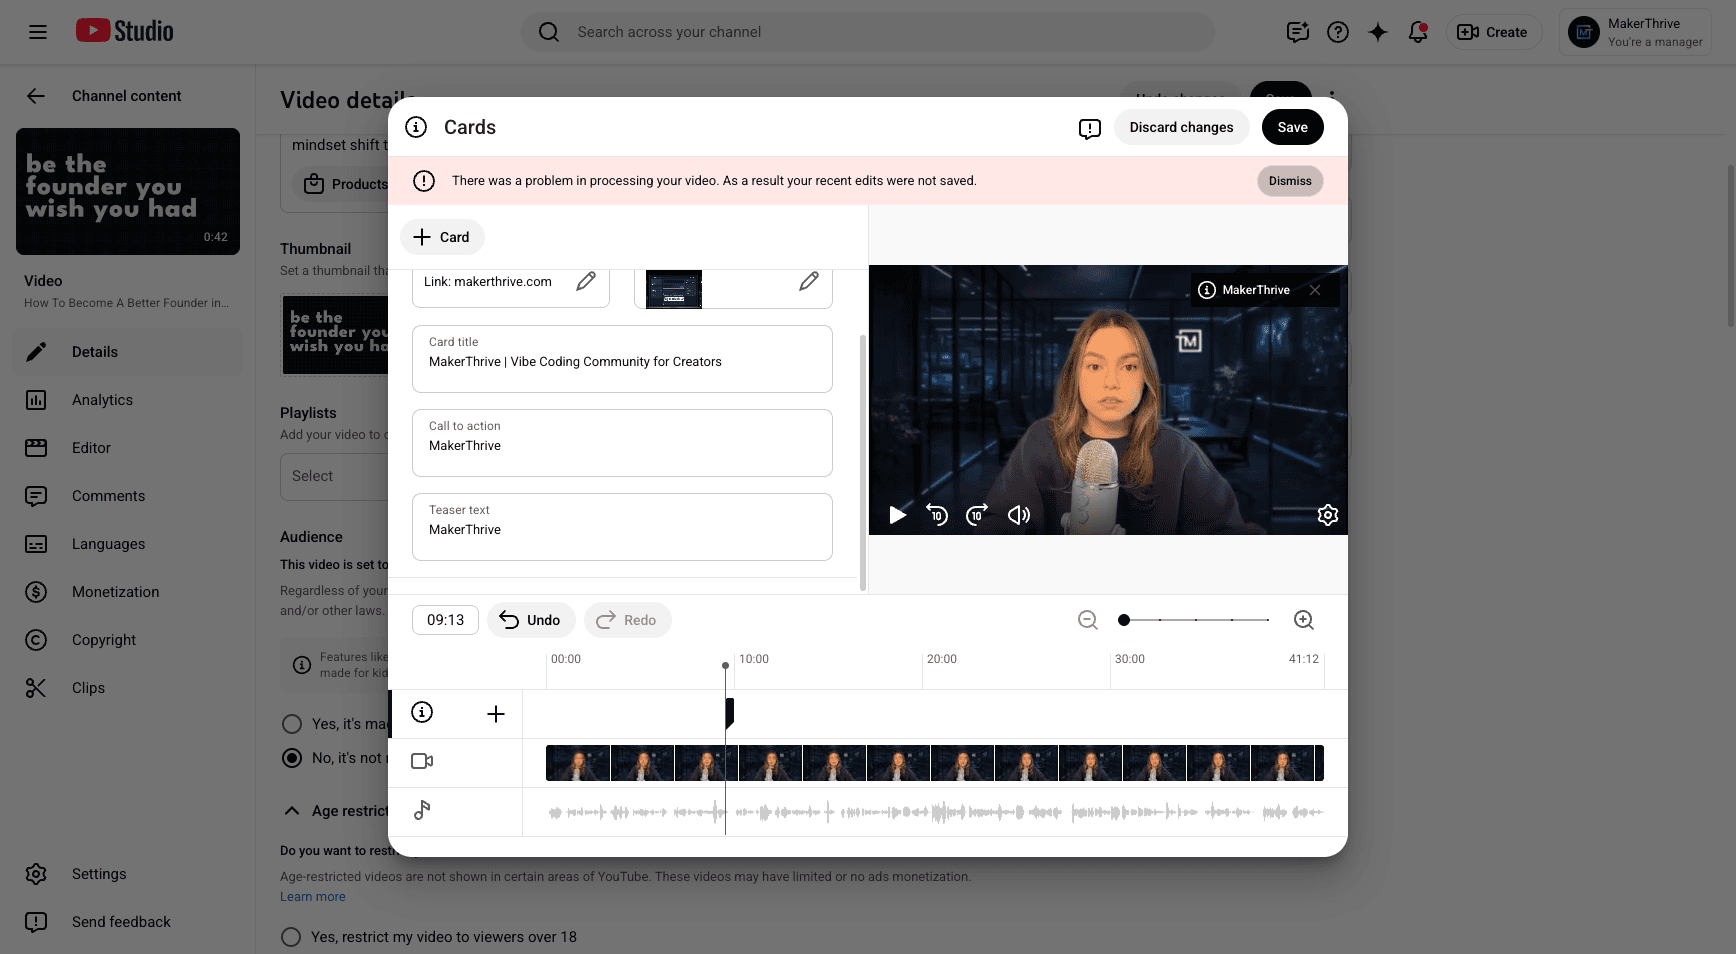Viewport: 1736px width, 954px height.
Task: Collapse the Age restriction section
Action: point(292,811)
